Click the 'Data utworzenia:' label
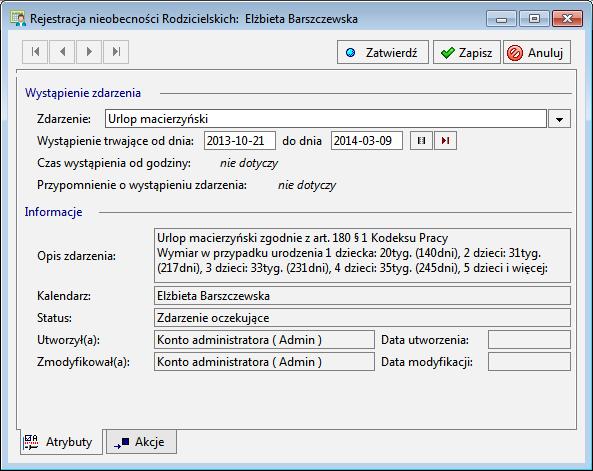Screen dimensions: 593x471 click(x=425, y=340)
